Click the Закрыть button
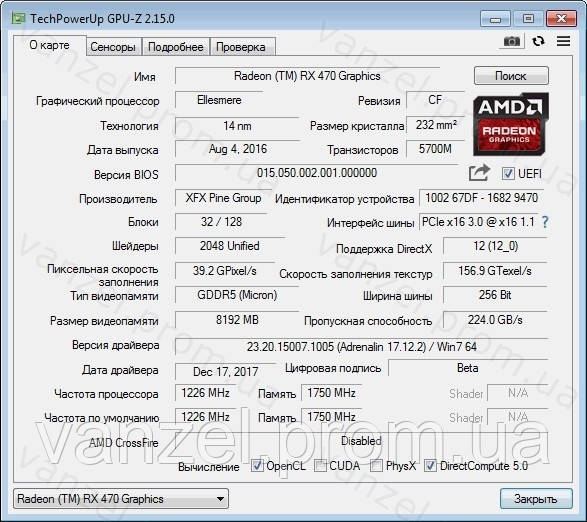 536,499
